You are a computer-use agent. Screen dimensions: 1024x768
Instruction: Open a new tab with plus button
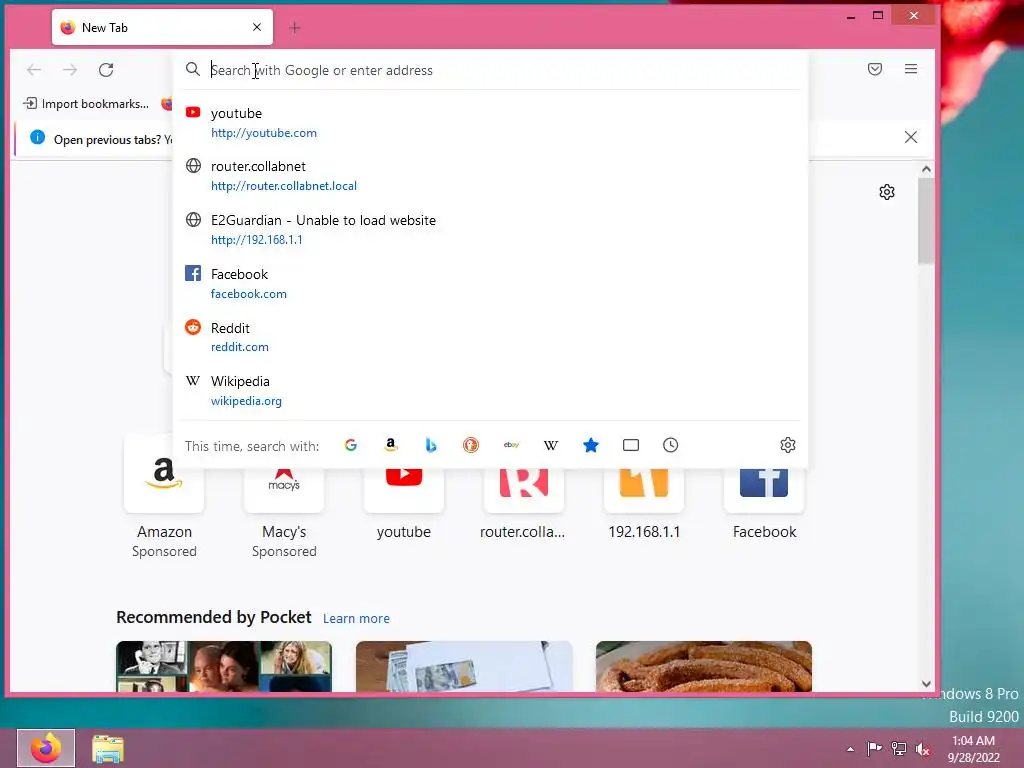pyautogui.click(x=295, y=28)
